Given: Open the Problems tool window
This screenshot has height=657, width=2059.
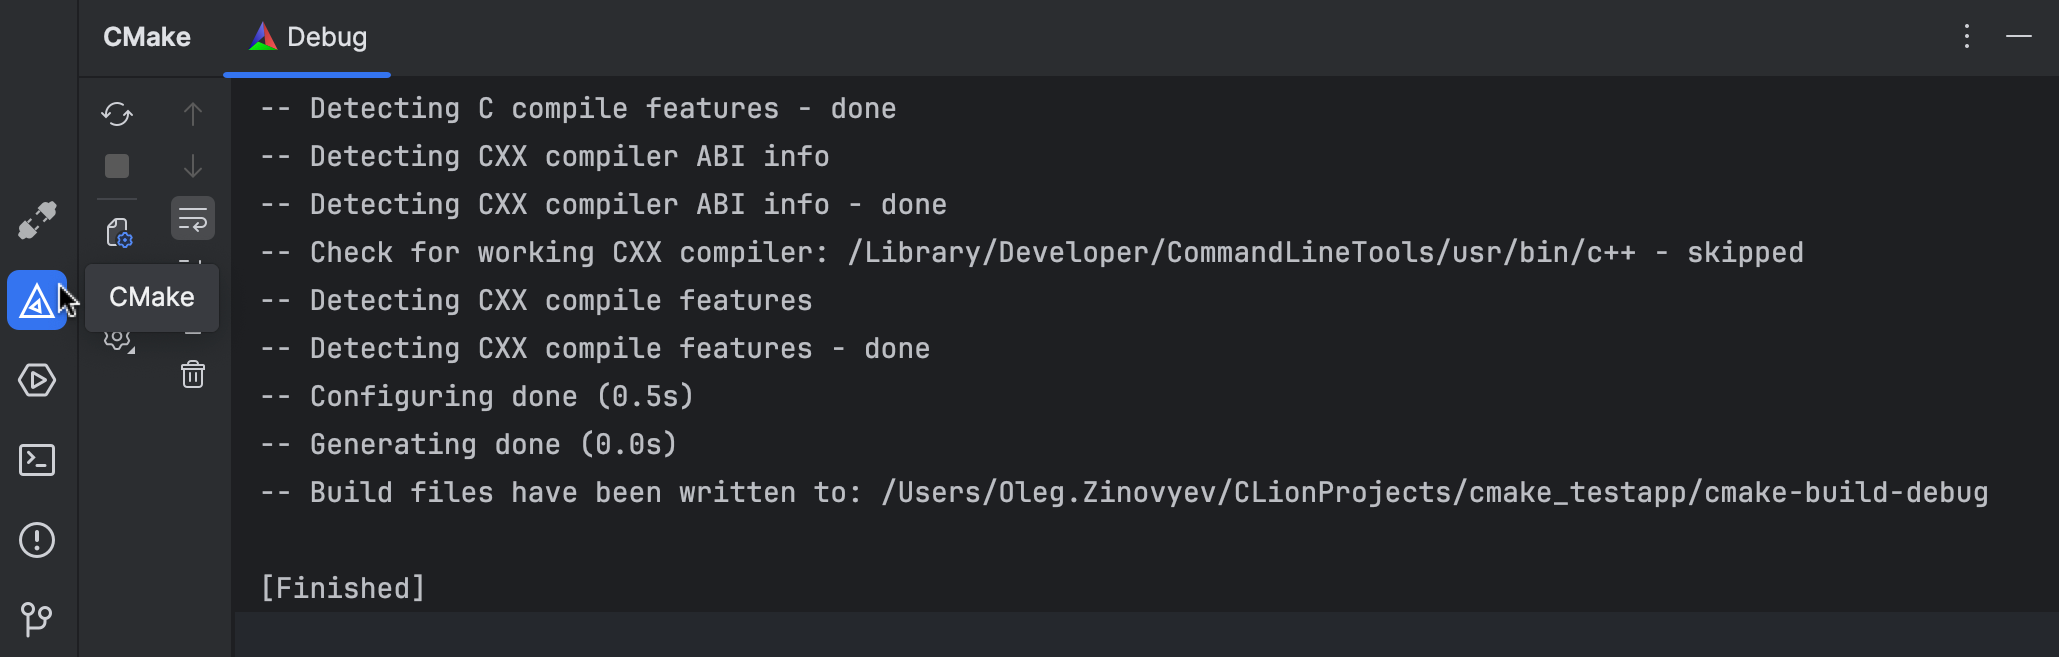Looking at the screenshot, I should click(x=37, y=540).
